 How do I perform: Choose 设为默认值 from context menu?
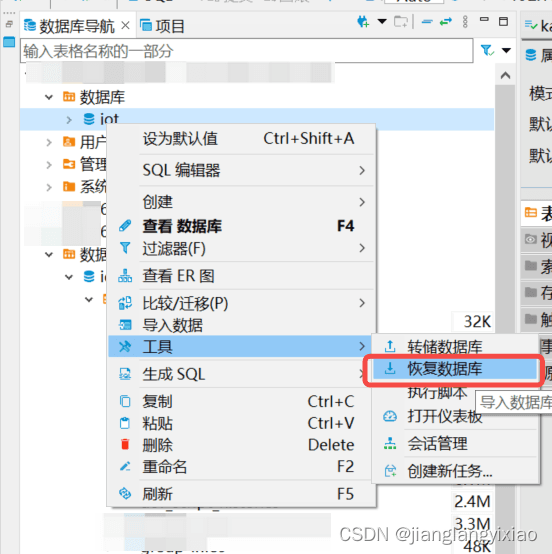point(242,138)
